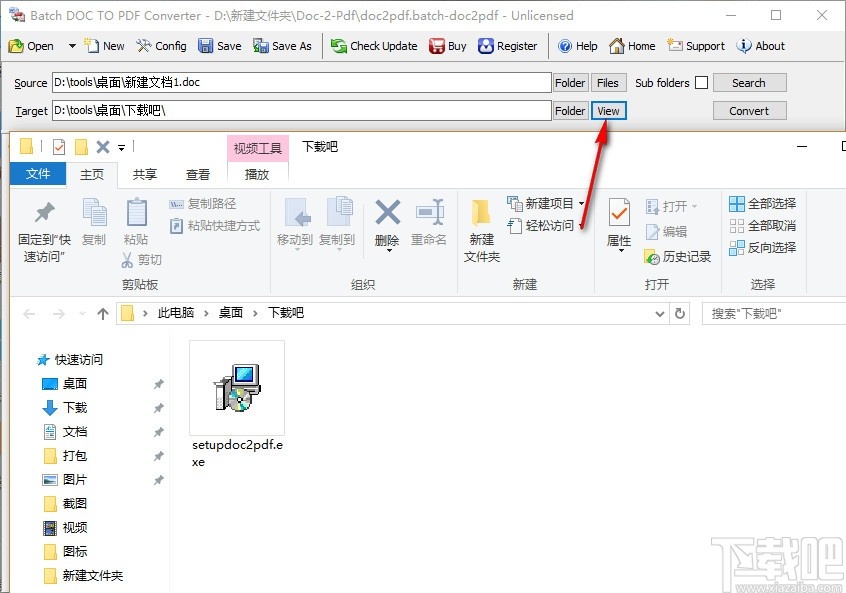This screenshot has width=846, height=593.
Task: Click 打开 in the ribbon
Action: click(x=671, y=207)
